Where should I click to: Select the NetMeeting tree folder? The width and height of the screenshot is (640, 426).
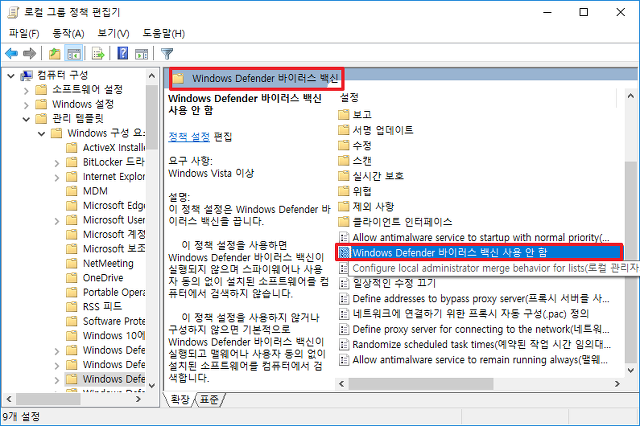(100, 263)
